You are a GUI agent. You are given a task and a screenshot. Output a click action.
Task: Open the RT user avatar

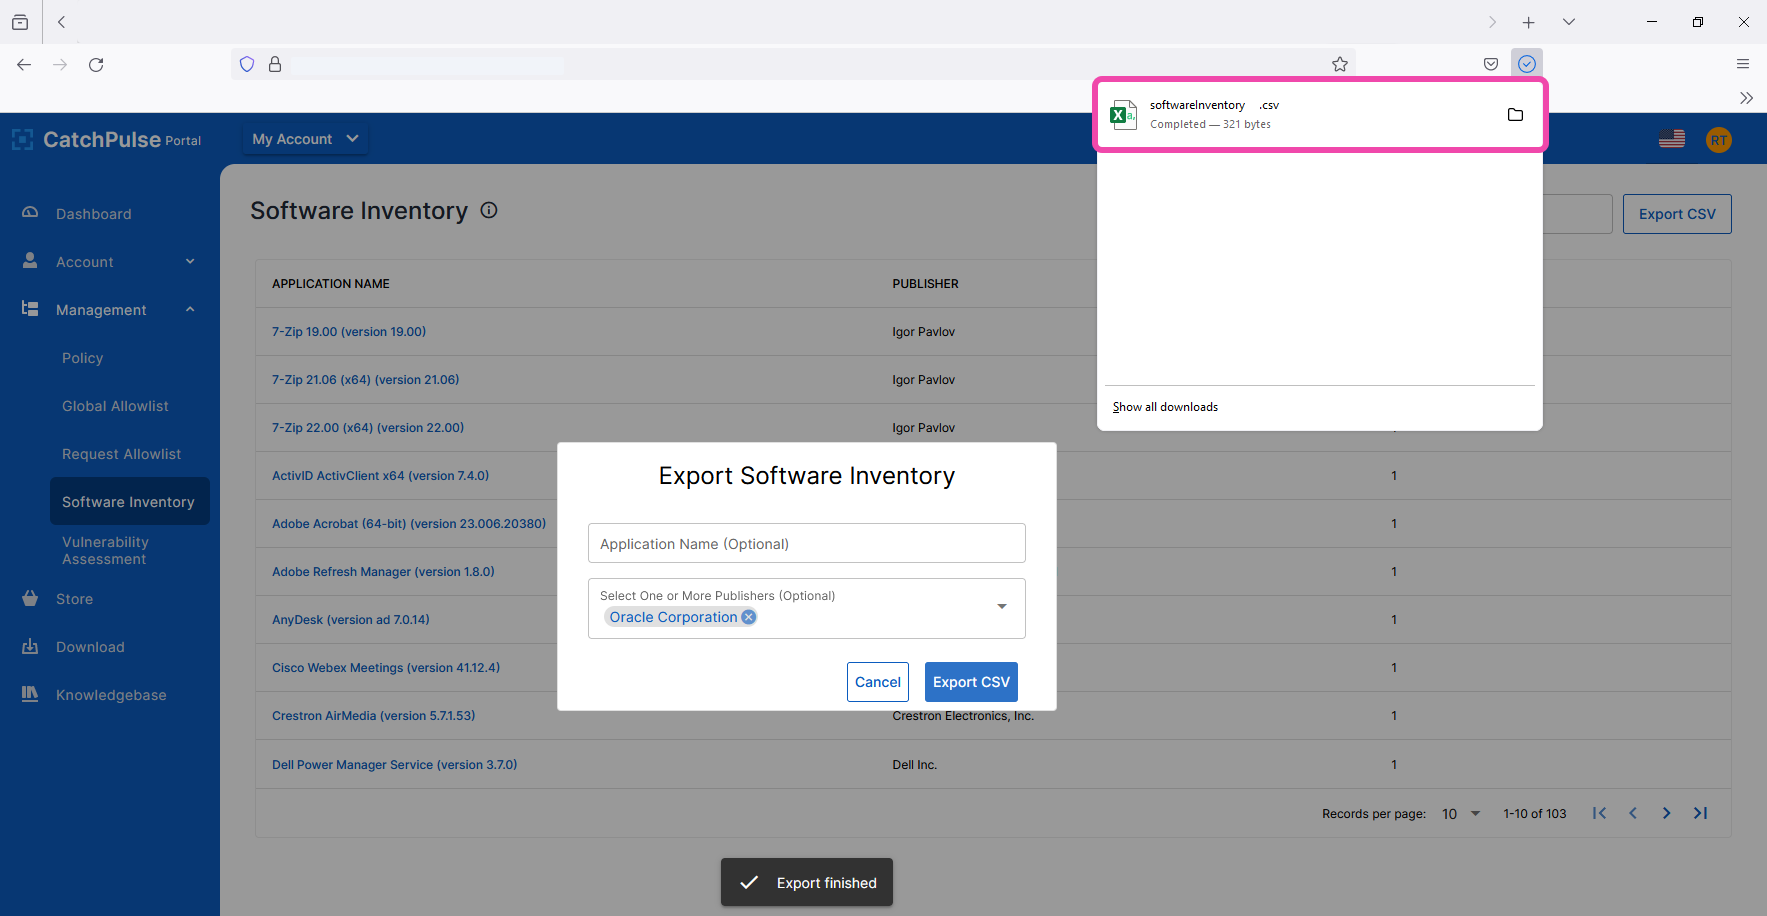1718,140
